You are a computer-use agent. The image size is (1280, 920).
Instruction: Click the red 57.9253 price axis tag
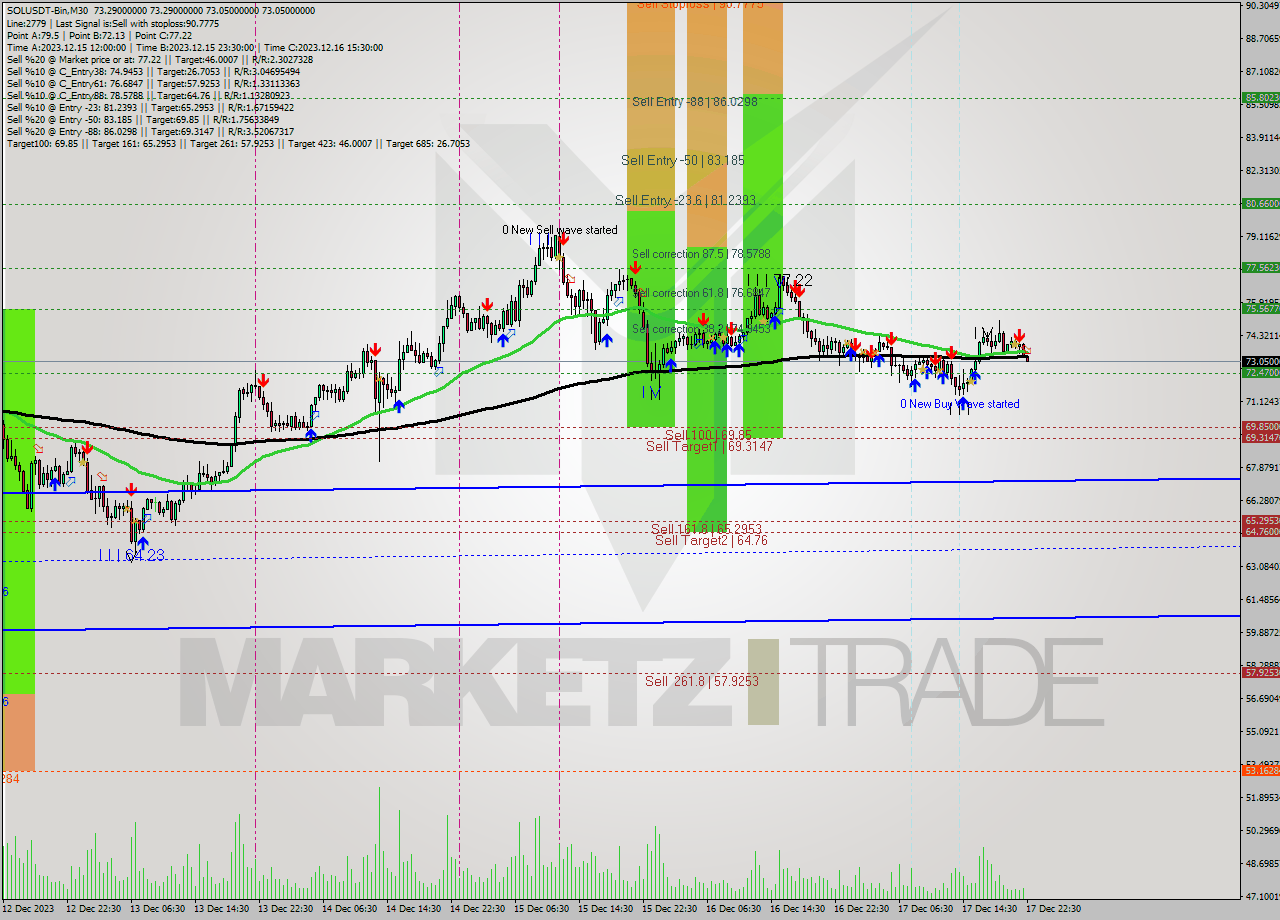tap(1261, 673)
